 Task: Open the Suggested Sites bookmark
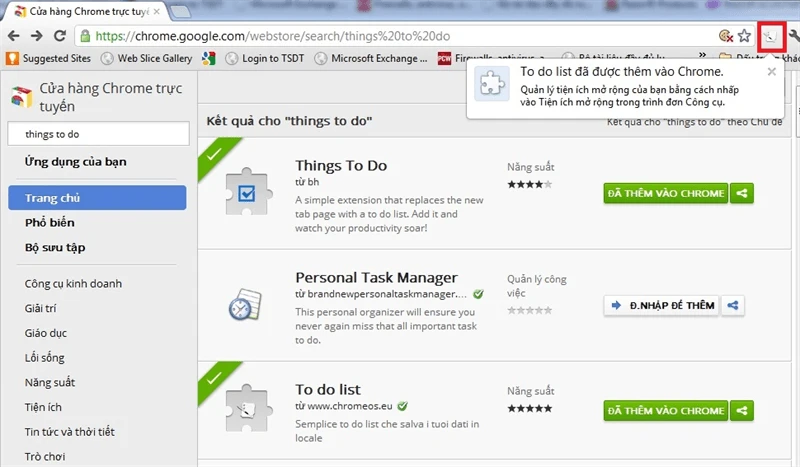pos(48,58)
